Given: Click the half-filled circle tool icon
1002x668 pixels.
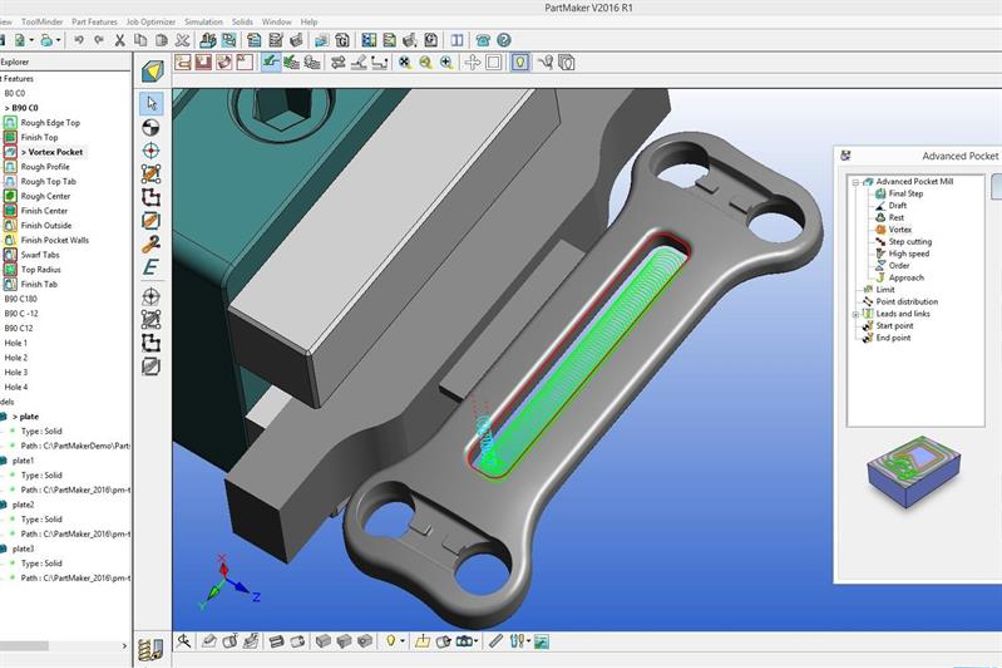Looking at the screenshot, I should click(151, 127).
